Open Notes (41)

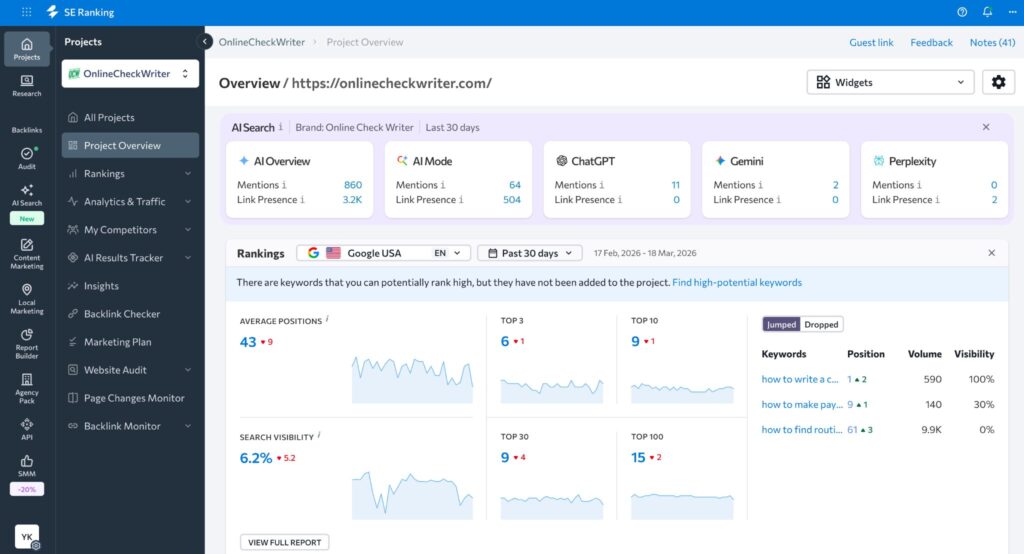pyautogui.click(x=992, y=42)
